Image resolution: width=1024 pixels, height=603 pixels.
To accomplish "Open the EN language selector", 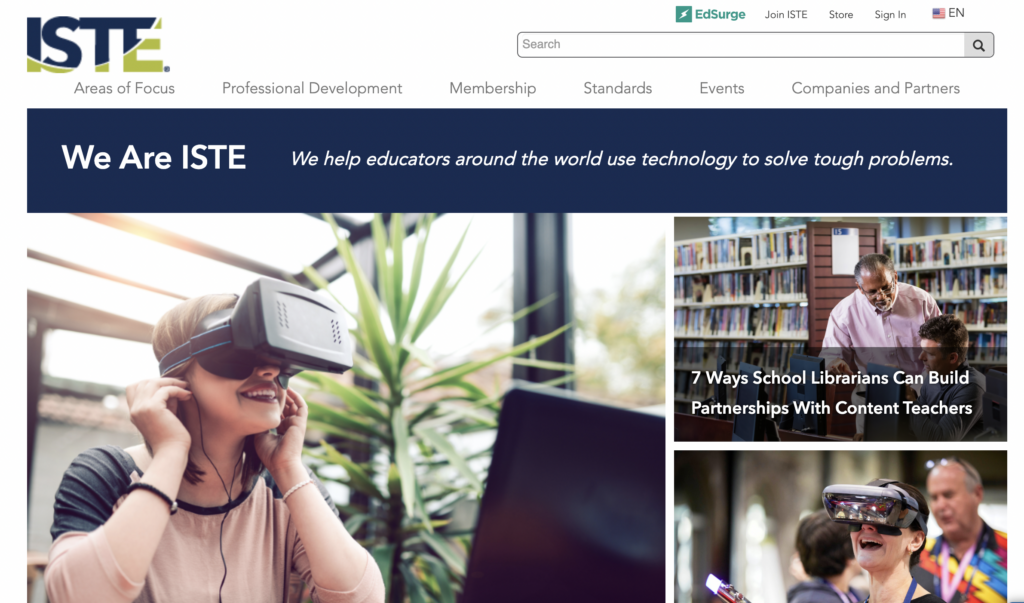I will tap(948, 13).
